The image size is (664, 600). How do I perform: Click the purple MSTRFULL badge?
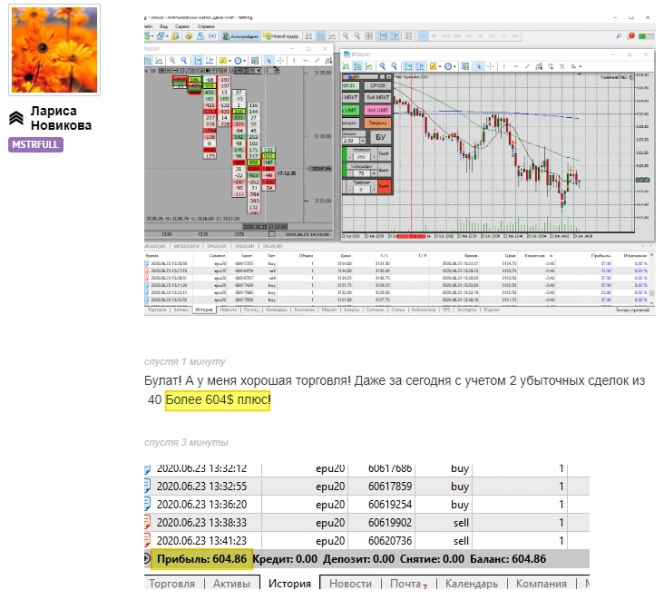[x=36, y=145]
